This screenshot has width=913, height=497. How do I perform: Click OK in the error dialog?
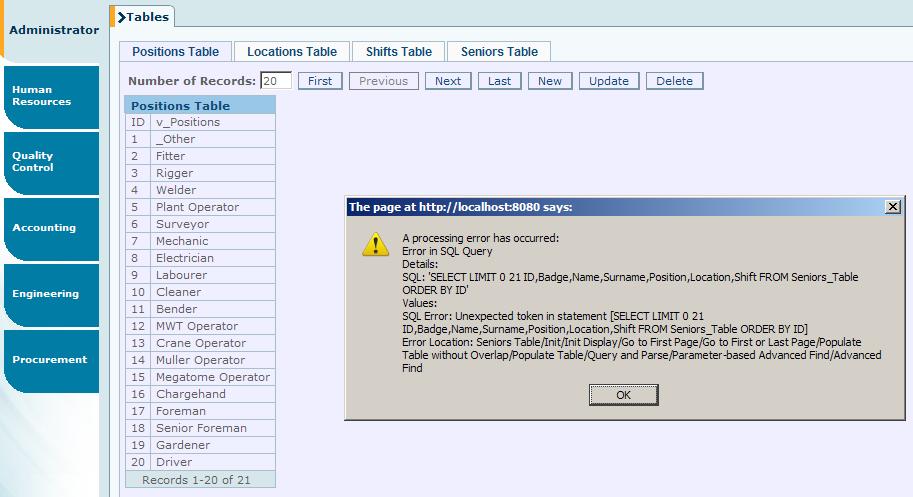(x=623, y=395)
